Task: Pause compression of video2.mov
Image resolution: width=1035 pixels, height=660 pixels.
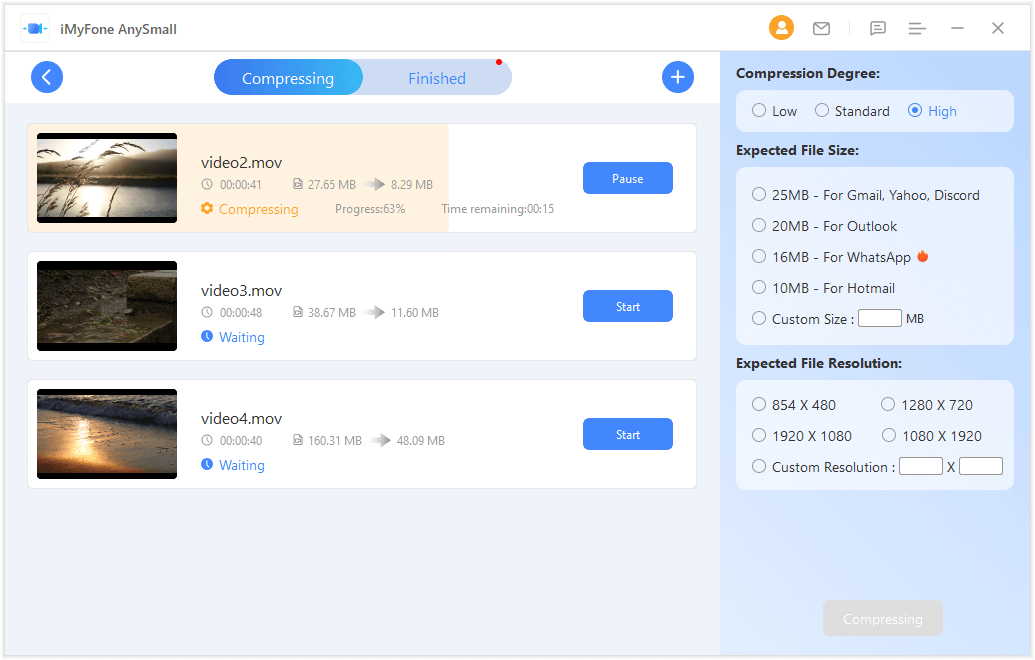Action: (x=628, y=178)
